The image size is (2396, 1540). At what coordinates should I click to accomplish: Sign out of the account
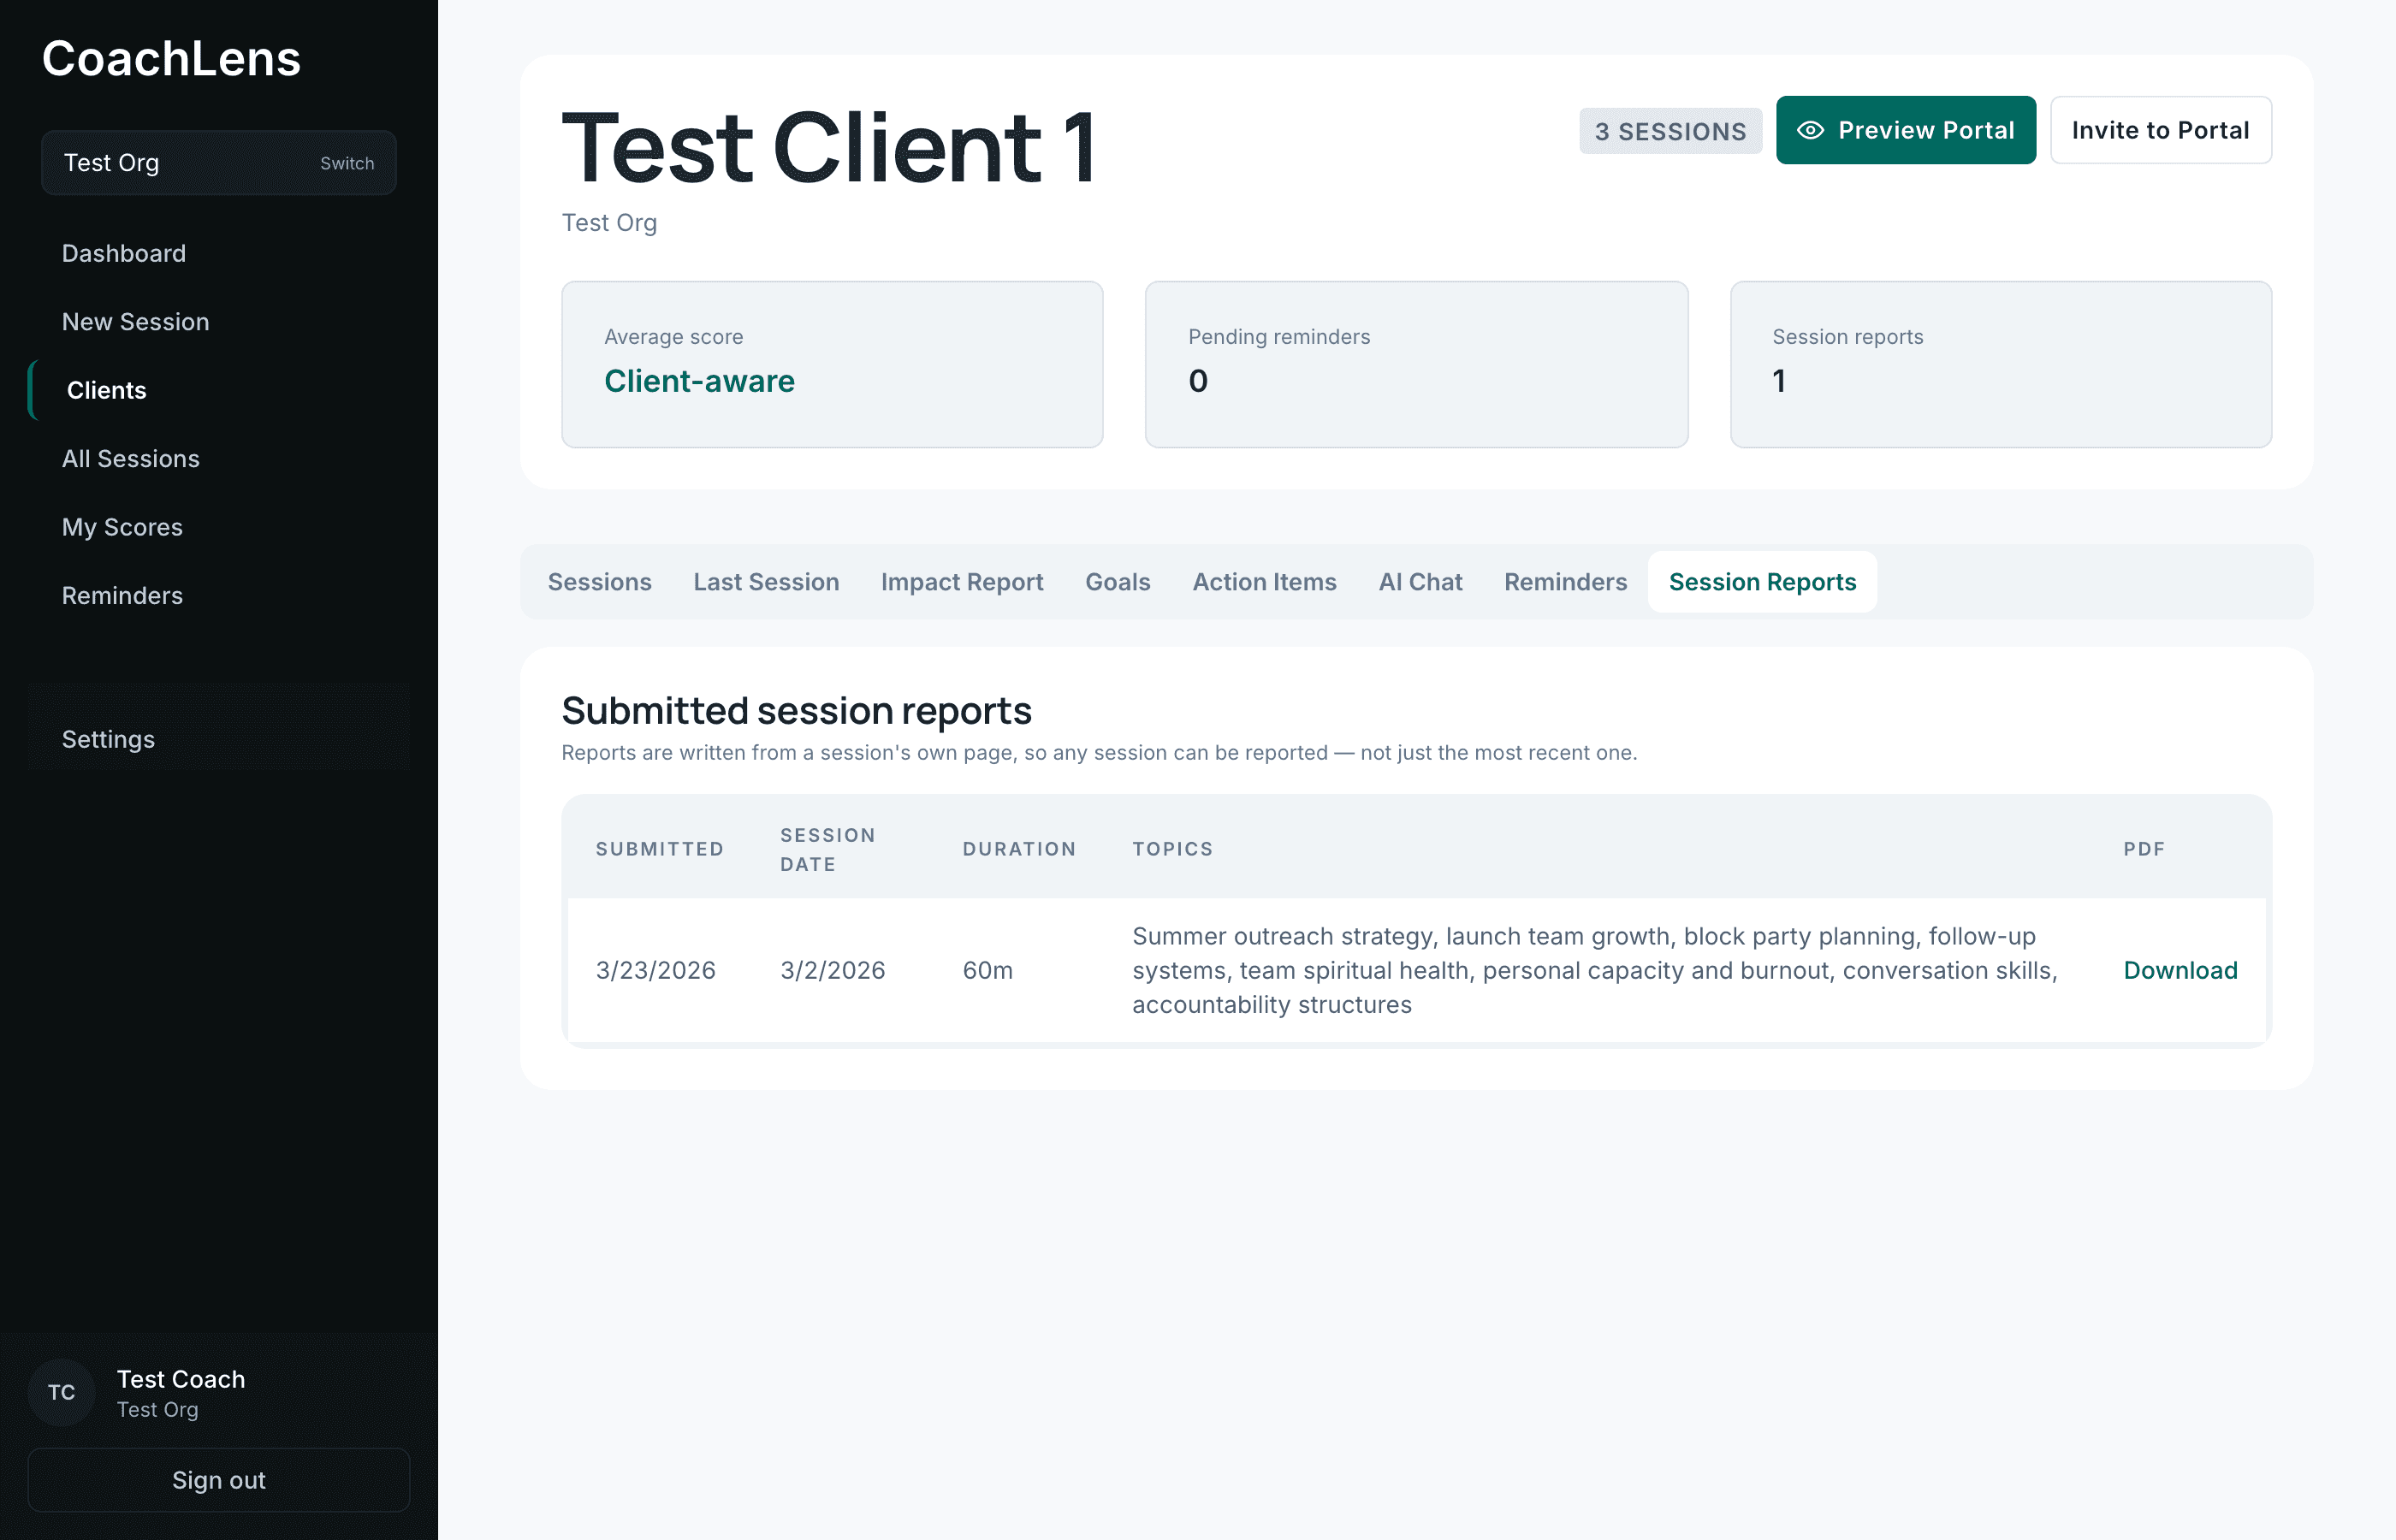[x=219, y=1480]
